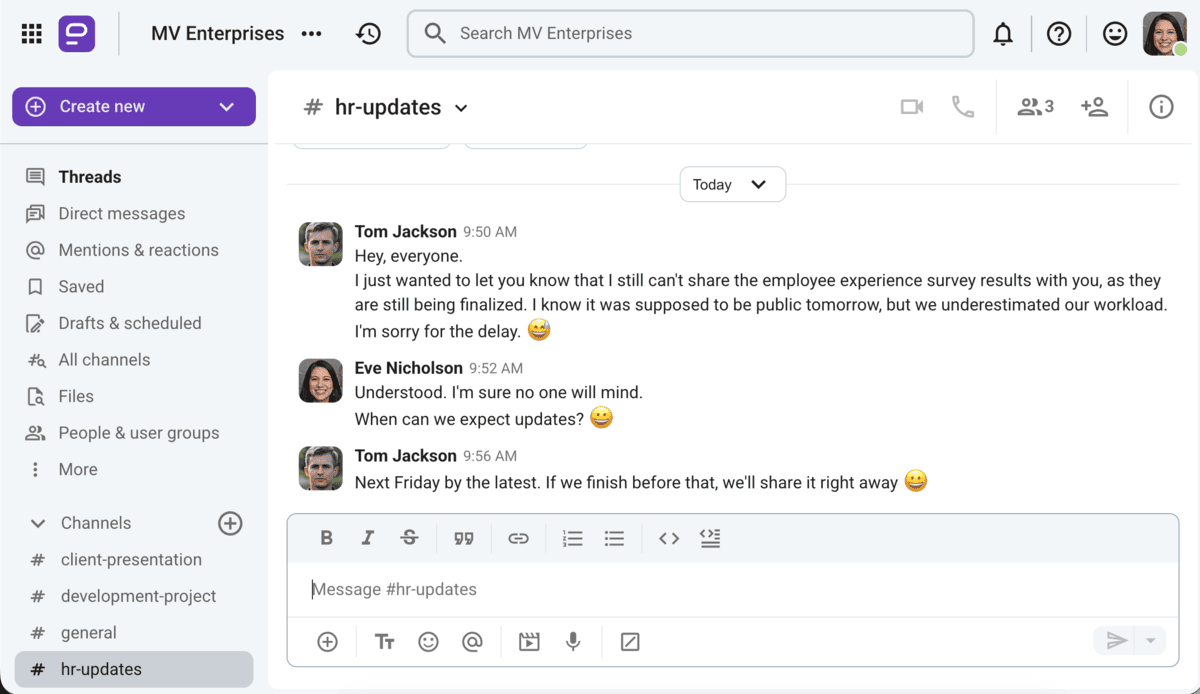Open the general channel
The width and height of the screenshot is (1200, 694).
[90, 632]
